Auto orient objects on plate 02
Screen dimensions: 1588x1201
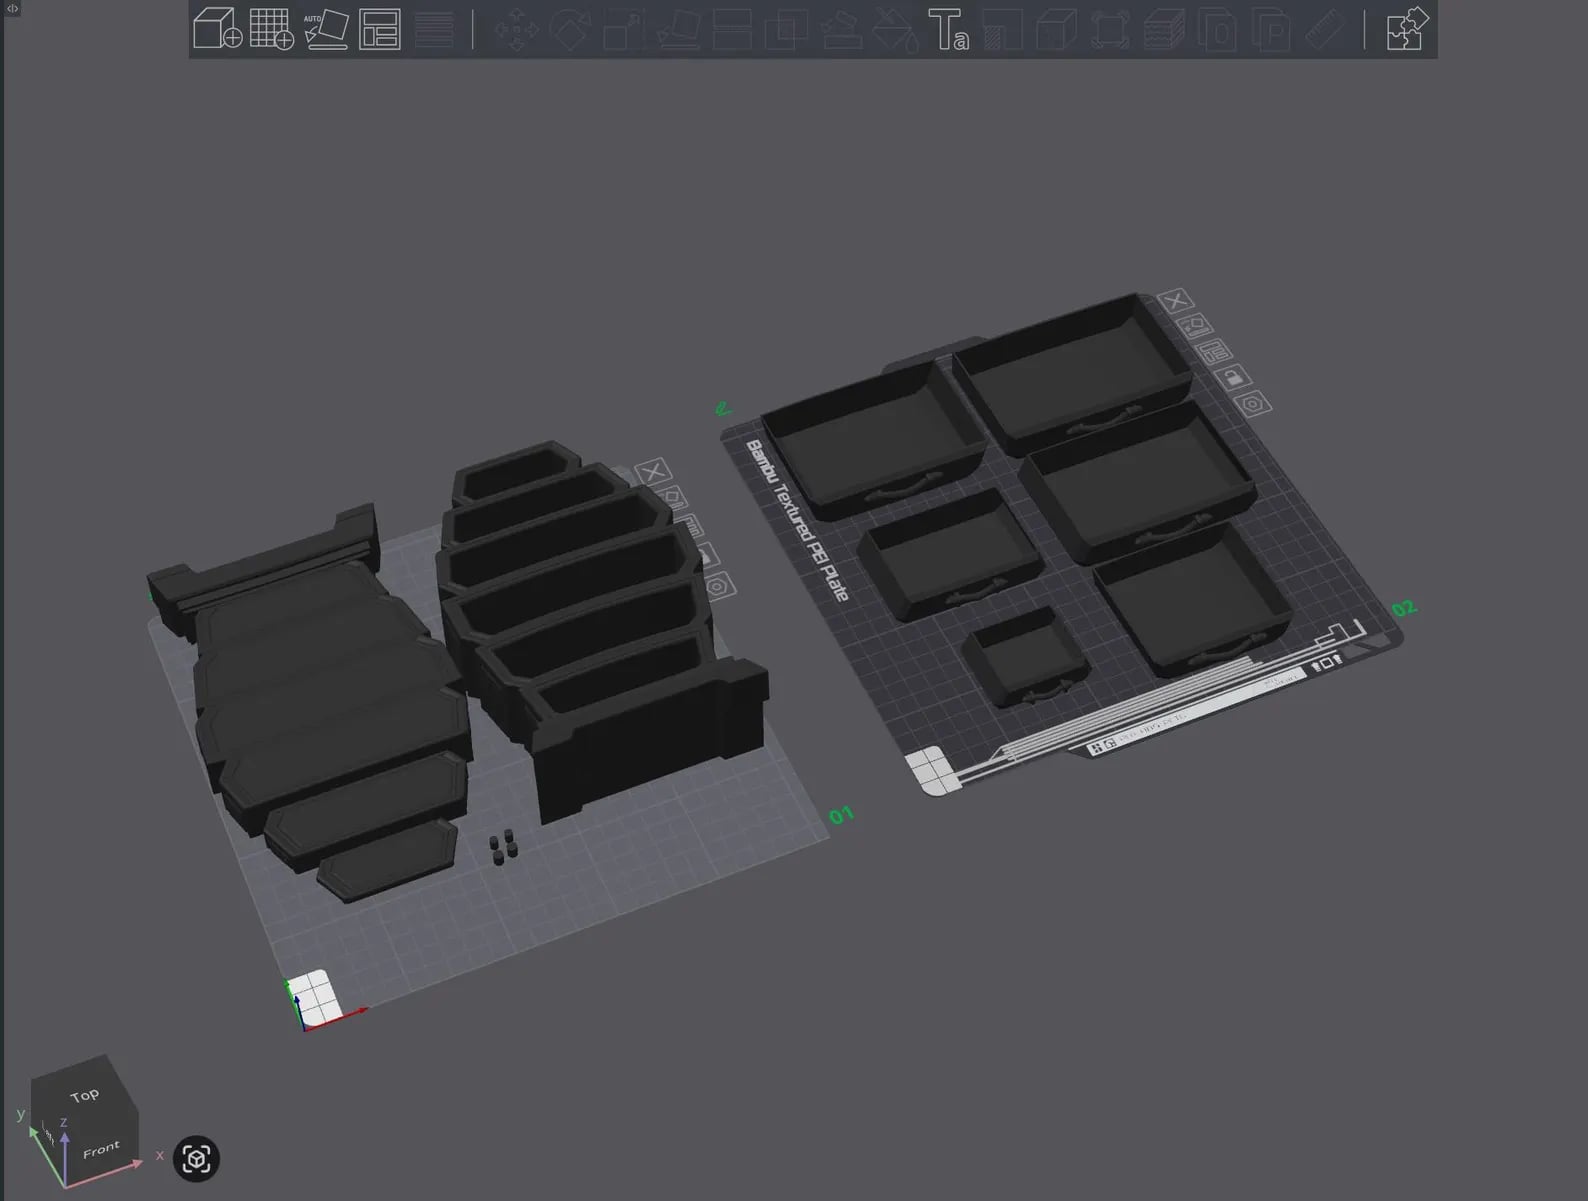(1194, 326)
